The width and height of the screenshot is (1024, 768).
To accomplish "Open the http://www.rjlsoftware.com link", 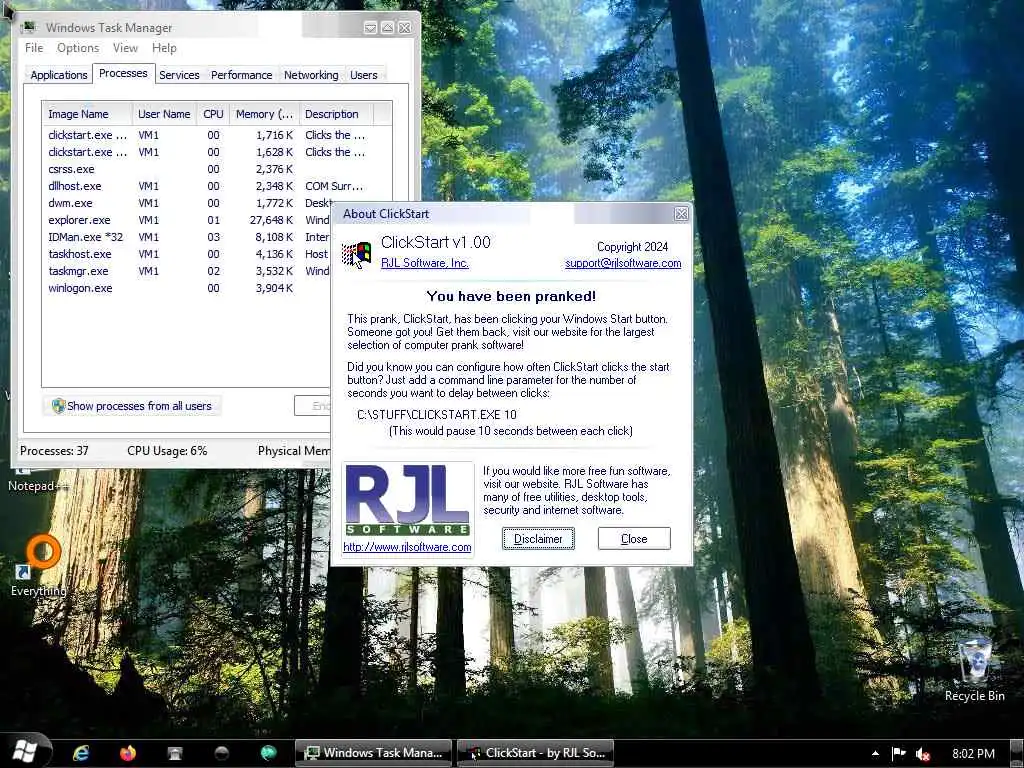I will coord(407,547).
